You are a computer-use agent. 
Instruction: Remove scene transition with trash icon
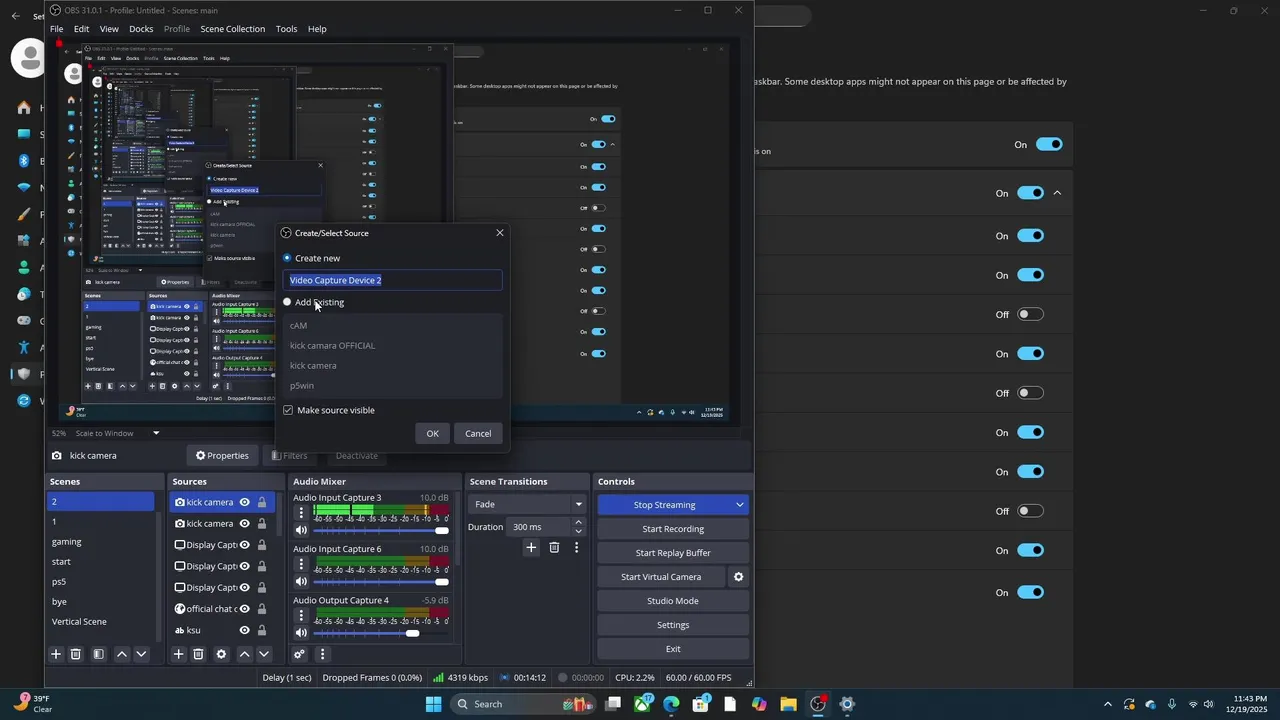click(x=554, y=548)
